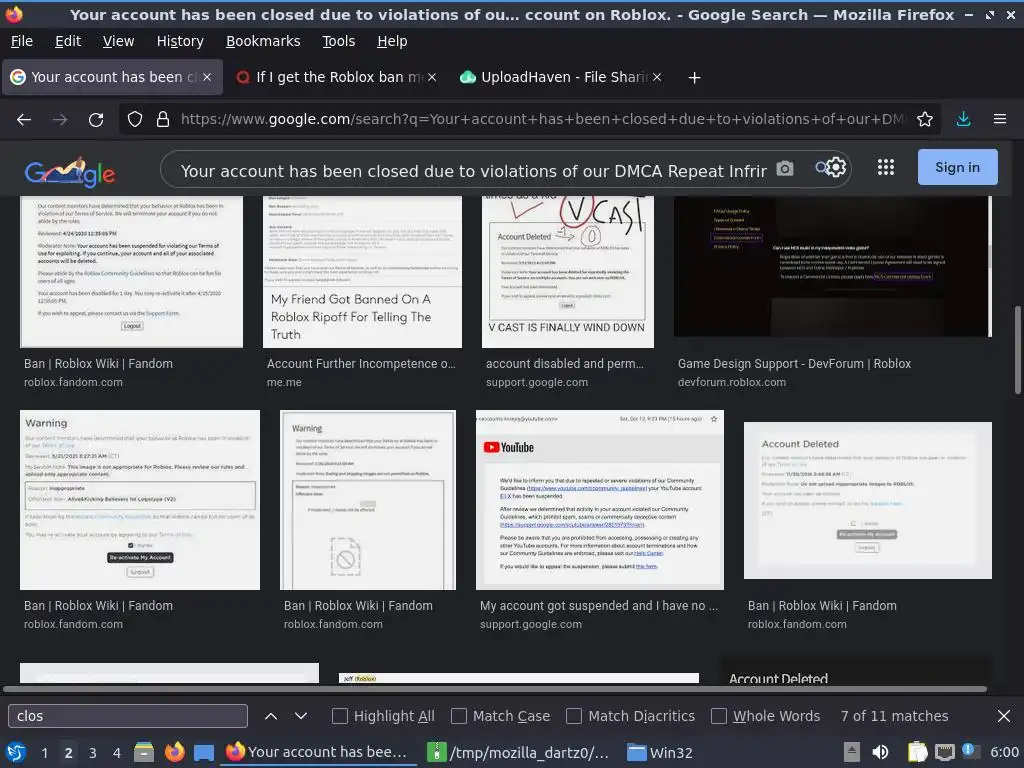Open Game Design Support DevForum result
The width and height of the screenshot is (1024, 768).
794,364
